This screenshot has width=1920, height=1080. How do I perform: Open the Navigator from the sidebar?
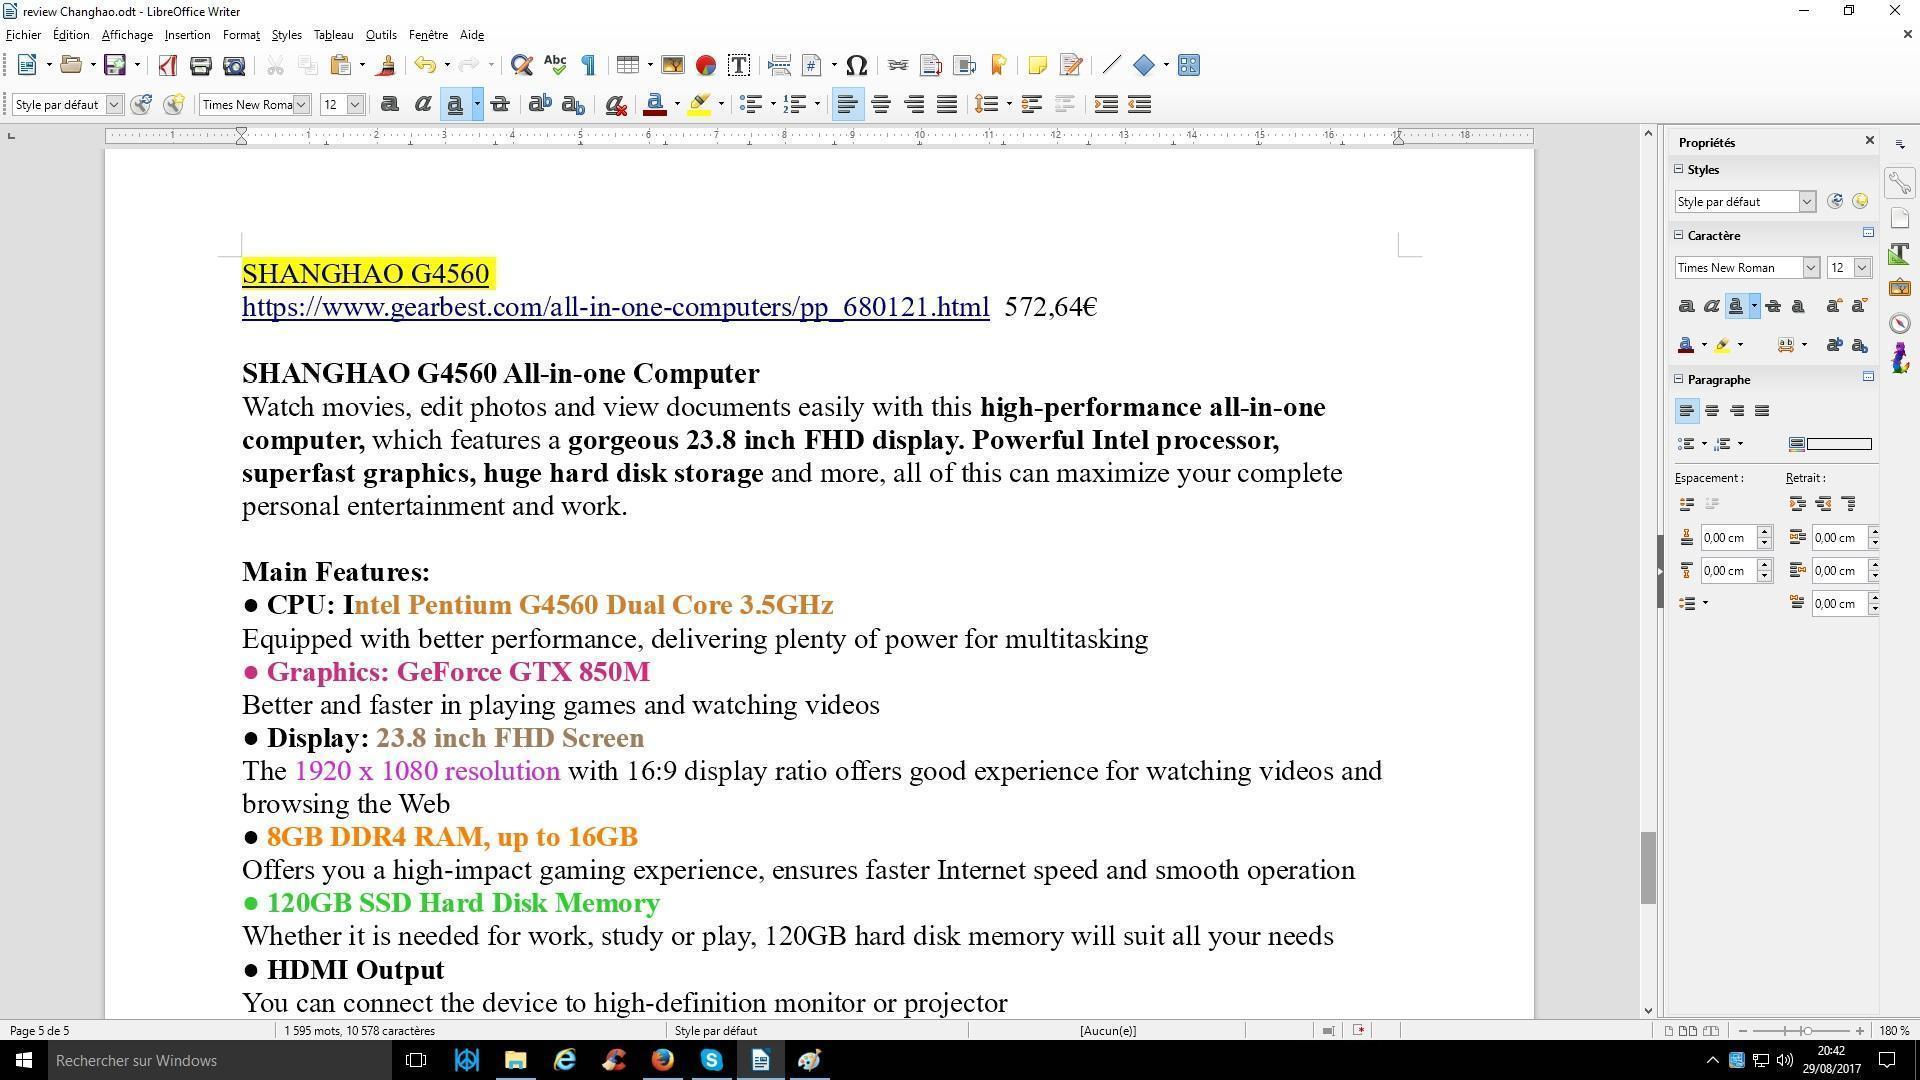tap(1900, 323)
